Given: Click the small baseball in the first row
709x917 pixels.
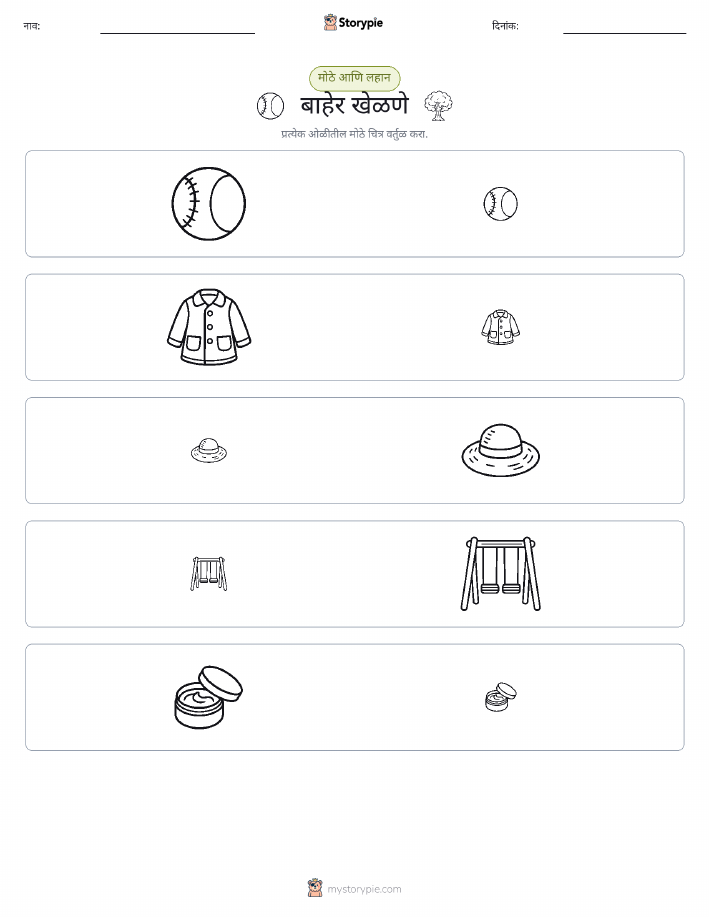Looking at the screenshot, I should pos(501,204).
